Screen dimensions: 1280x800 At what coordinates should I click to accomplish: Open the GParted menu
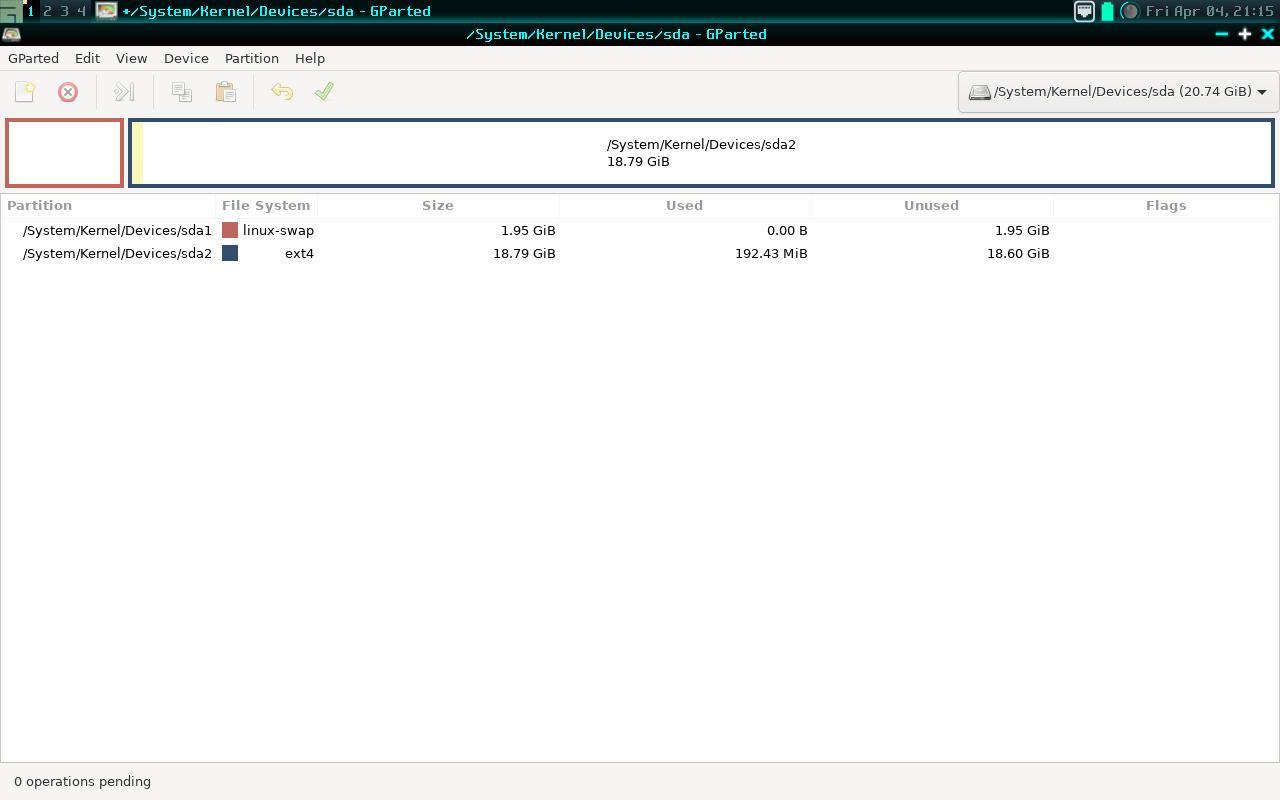[x=33, y=58]
